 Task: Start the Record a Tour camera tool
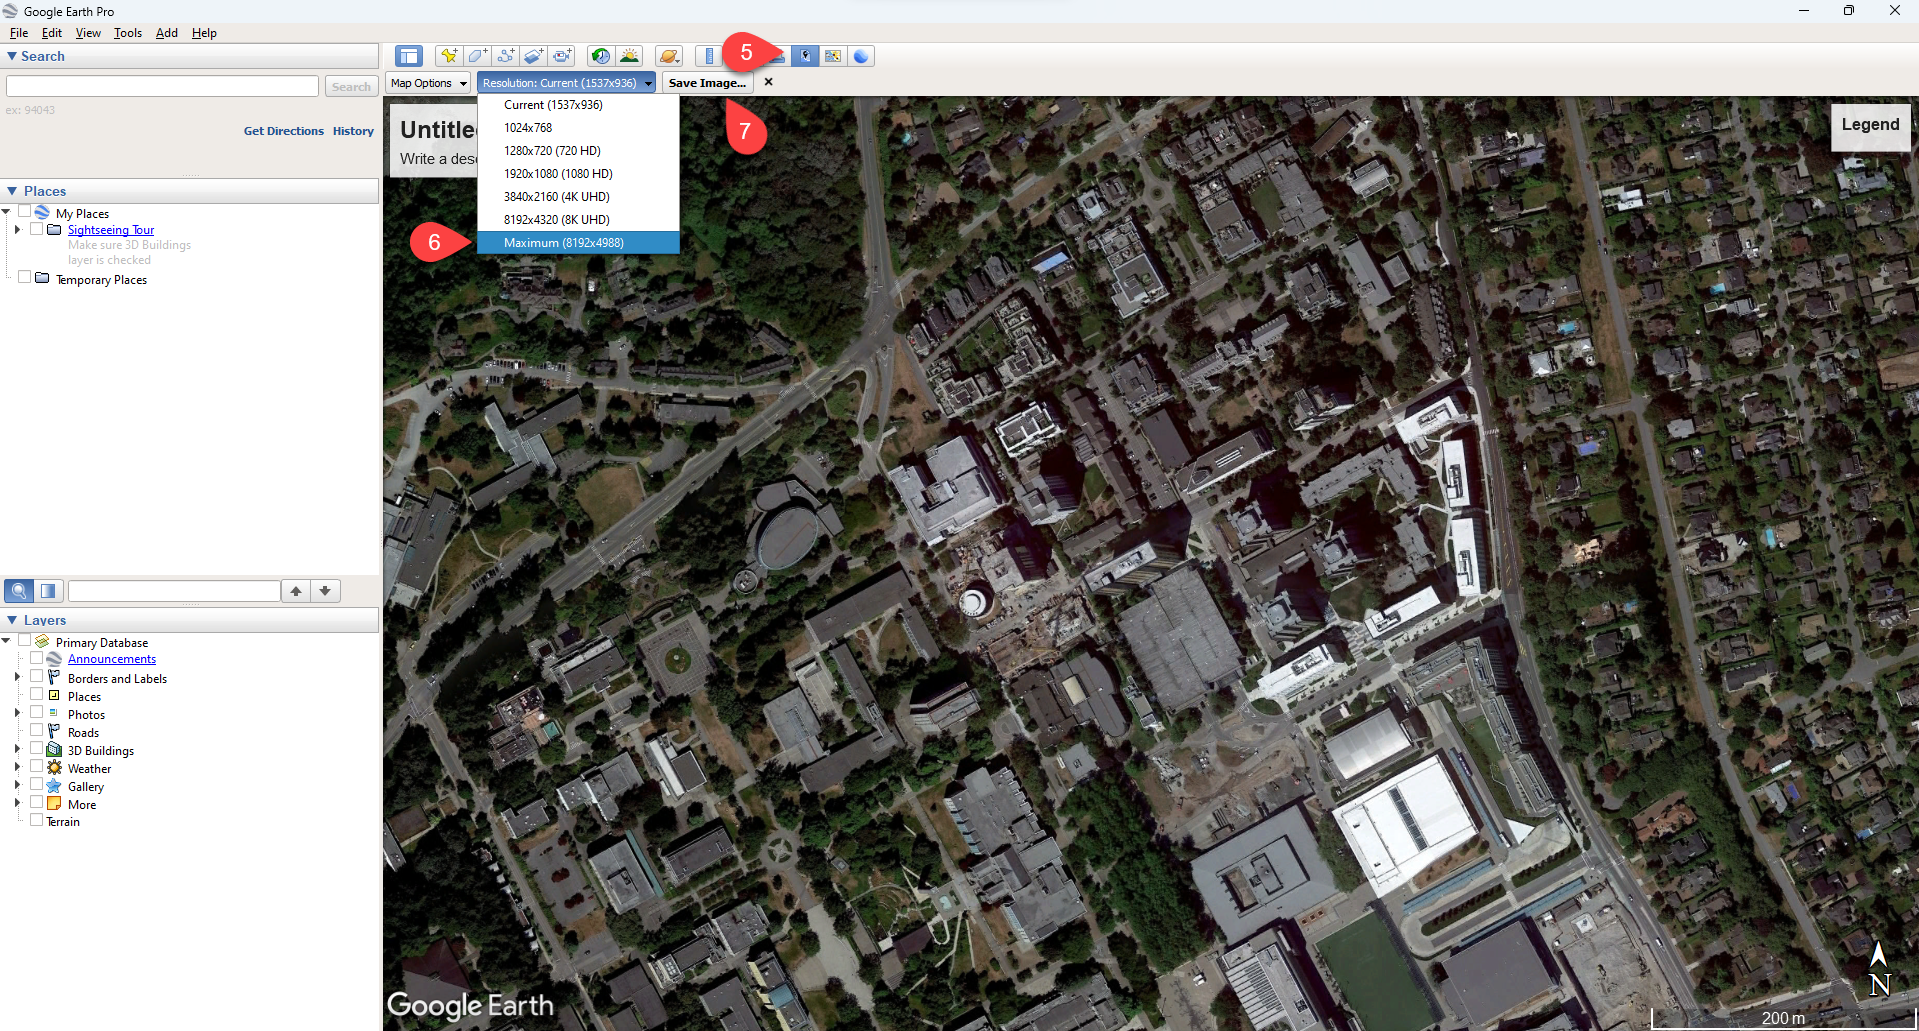coord(562,56)
